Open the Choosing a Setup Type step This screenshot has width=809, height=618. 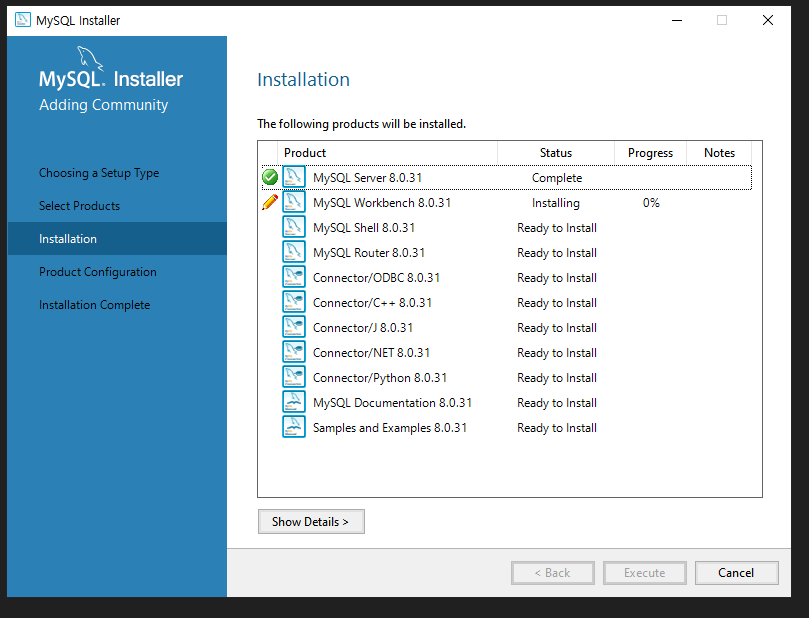pyautogui.click(x=99, y=173)
